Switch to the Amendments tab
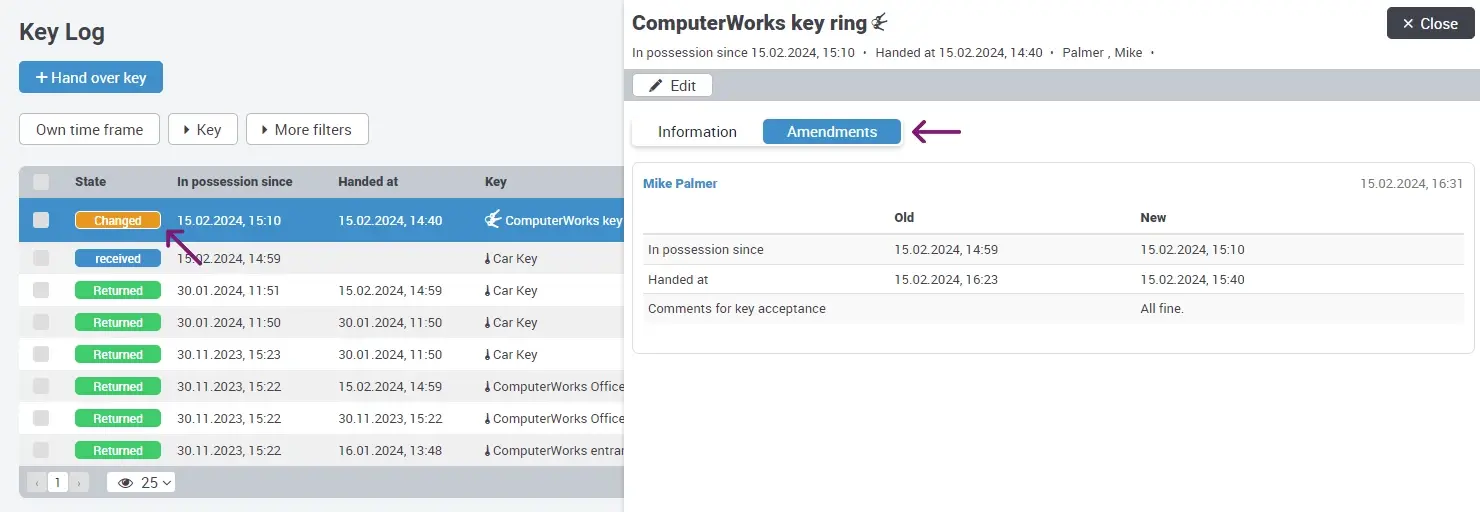The height and width of the screenshot is (512, 1480). 832,132
